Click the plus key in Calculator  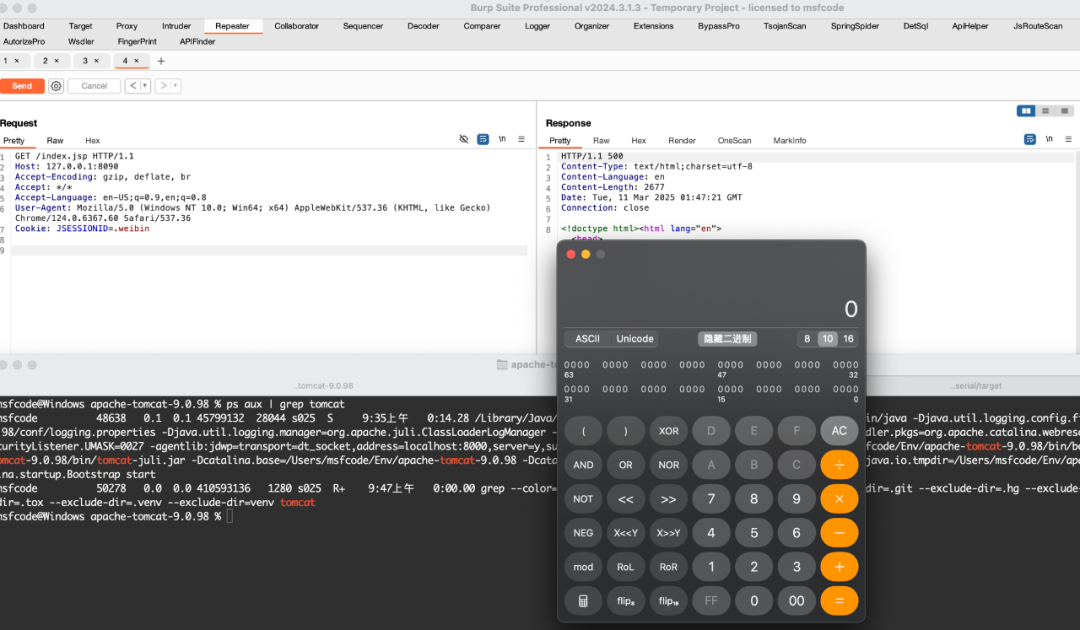click(x=839, y=567)
